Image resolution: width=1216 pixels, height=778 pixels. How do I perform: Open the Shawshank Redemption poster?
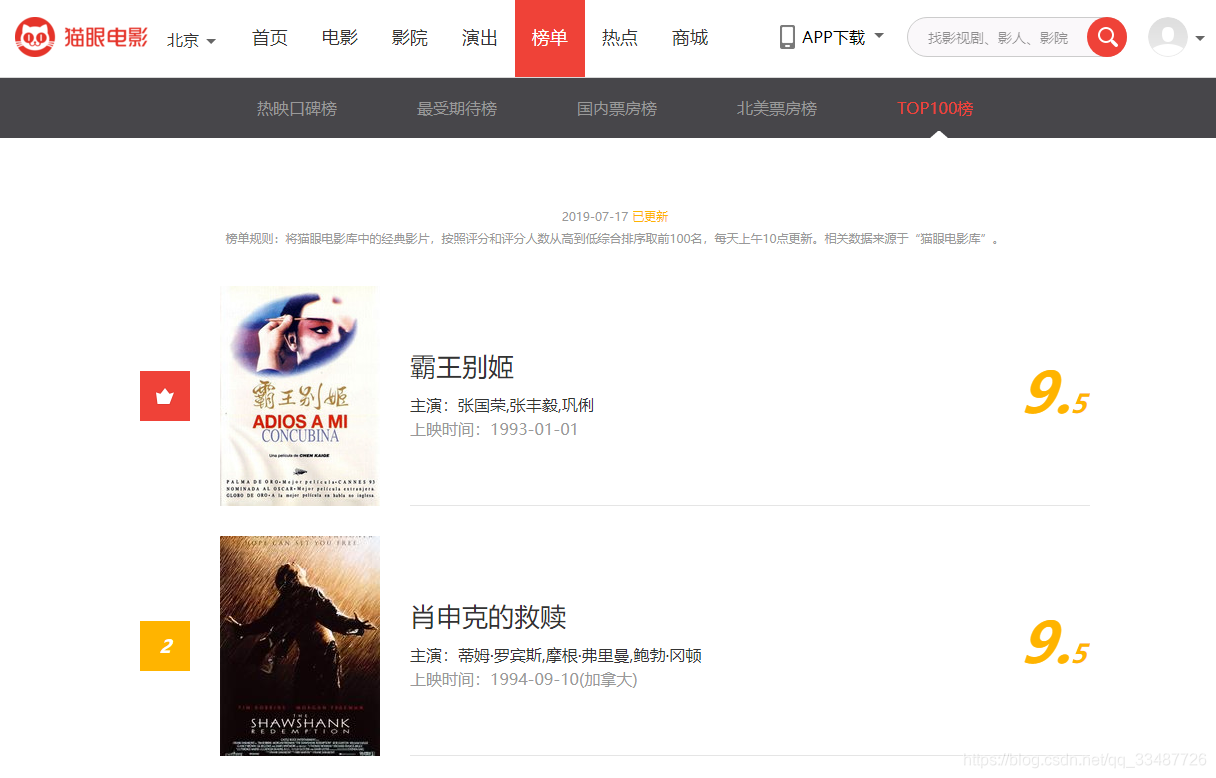(x=300, y=646)
